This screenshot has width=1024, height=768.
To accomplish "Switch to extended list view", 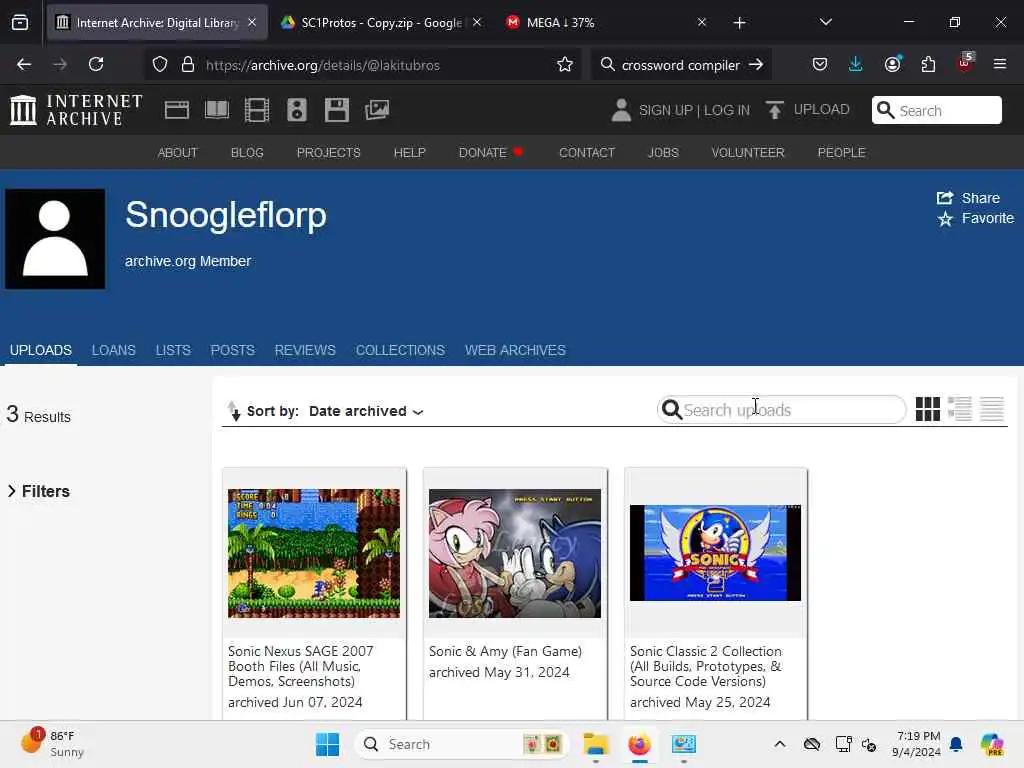I will click(x=960, y=409).
